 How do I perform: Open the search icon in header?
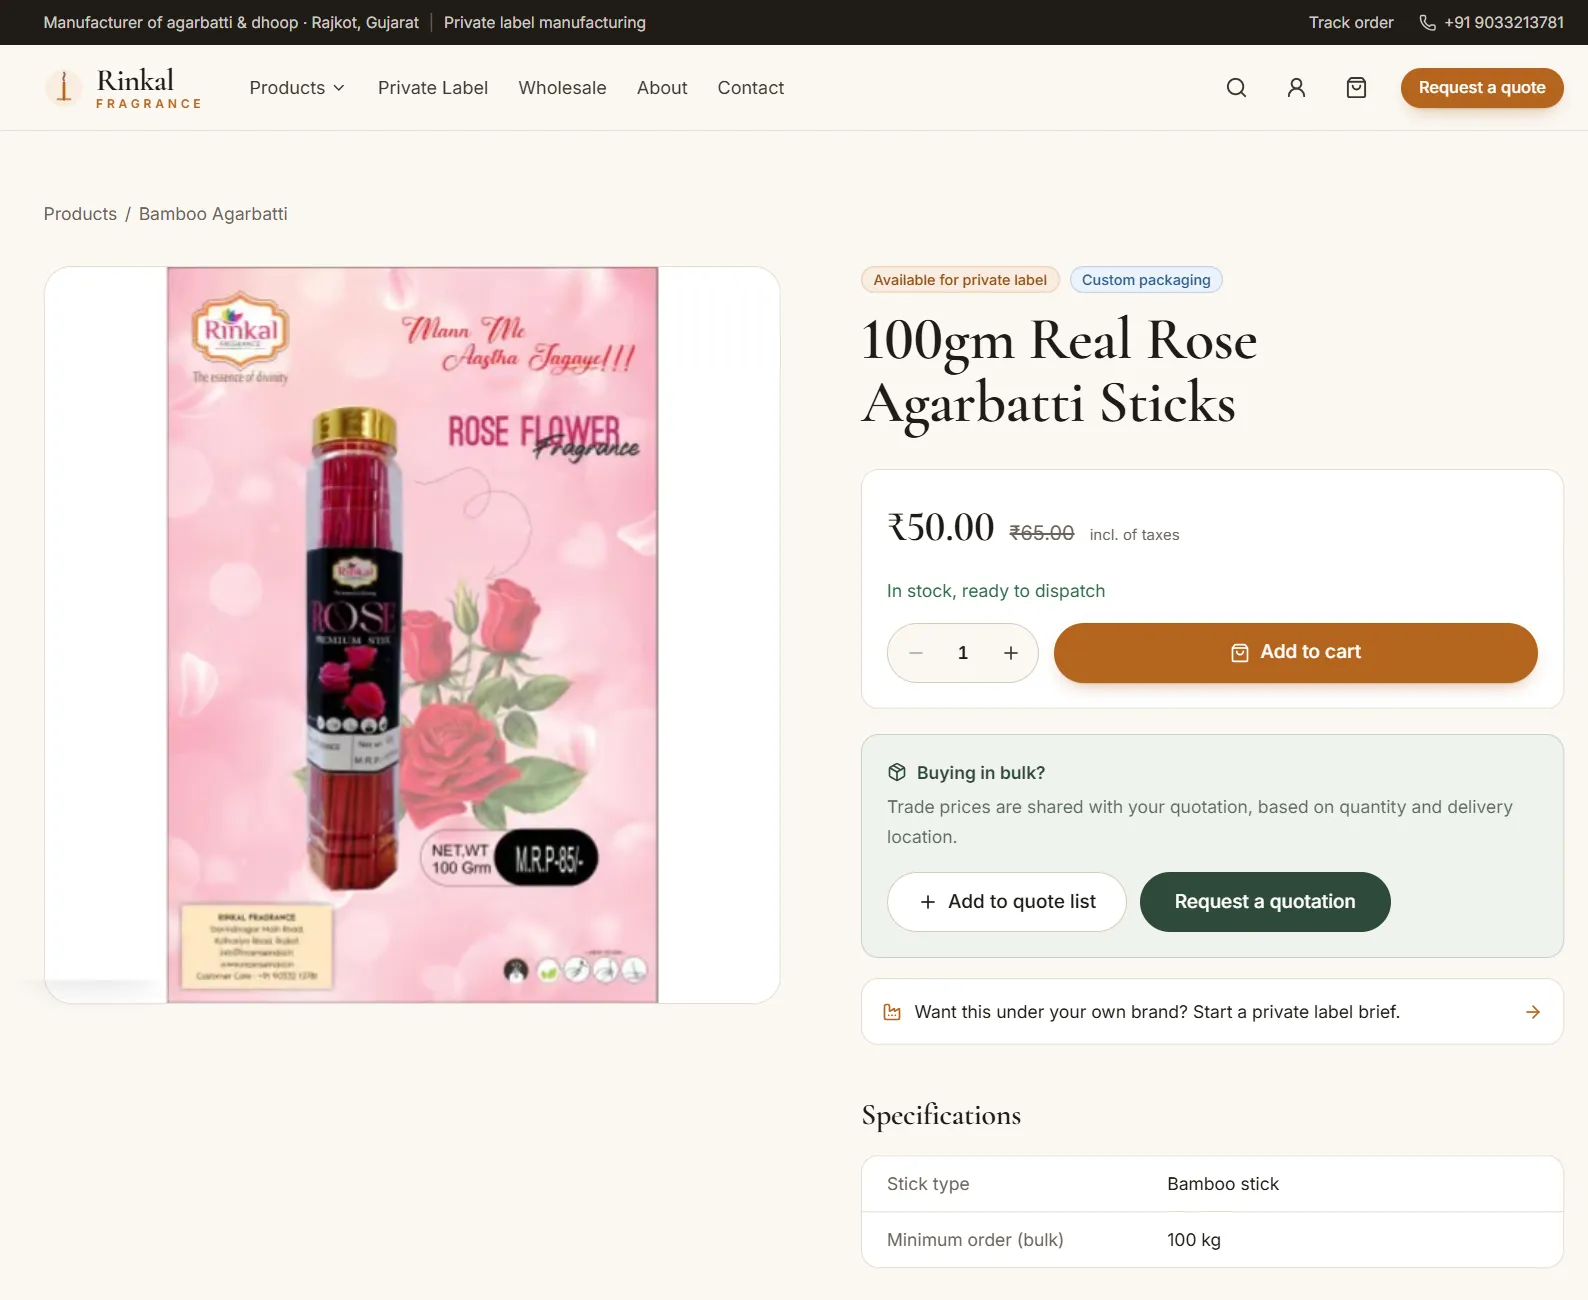pos(1236,88)
